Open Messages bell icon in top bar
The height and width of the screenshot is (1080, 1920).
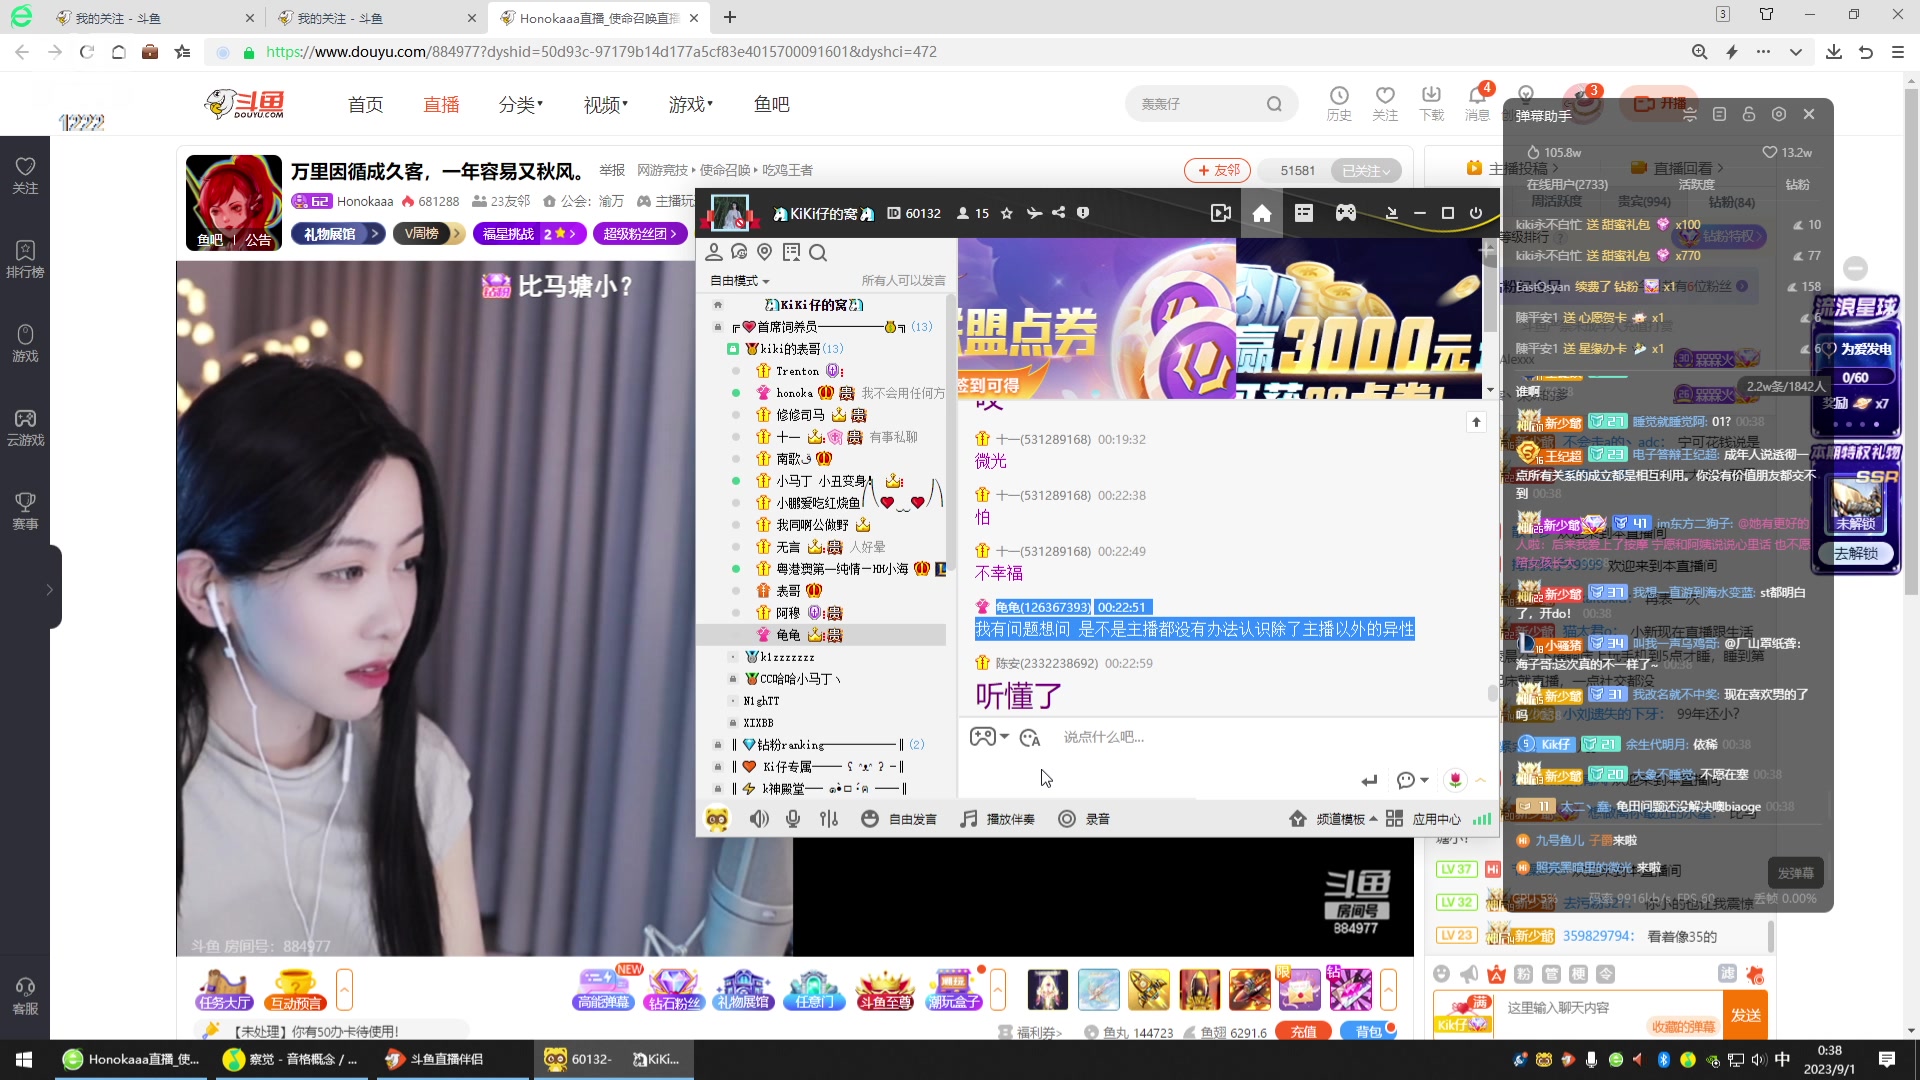(x=1477, y=103)
